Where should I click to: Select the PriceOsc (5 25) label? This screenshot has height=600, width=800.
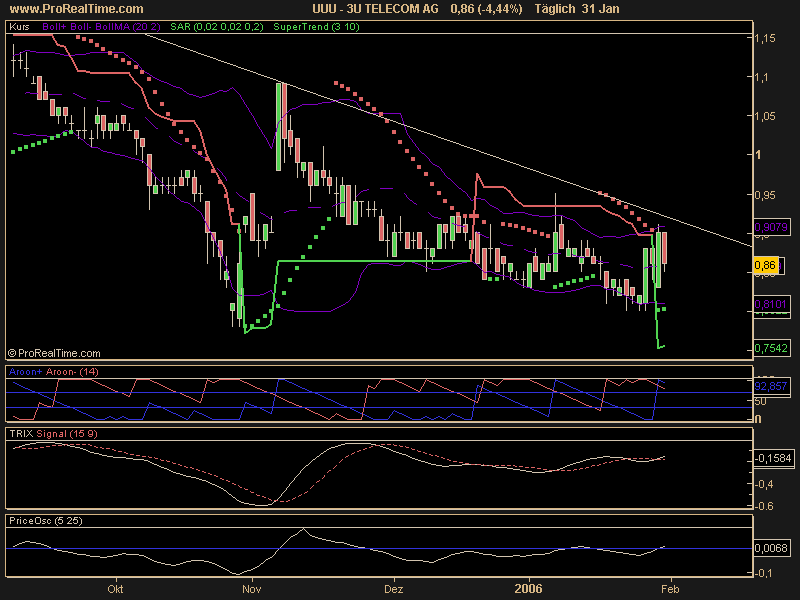pyautogui.click(x=46, y=521)
